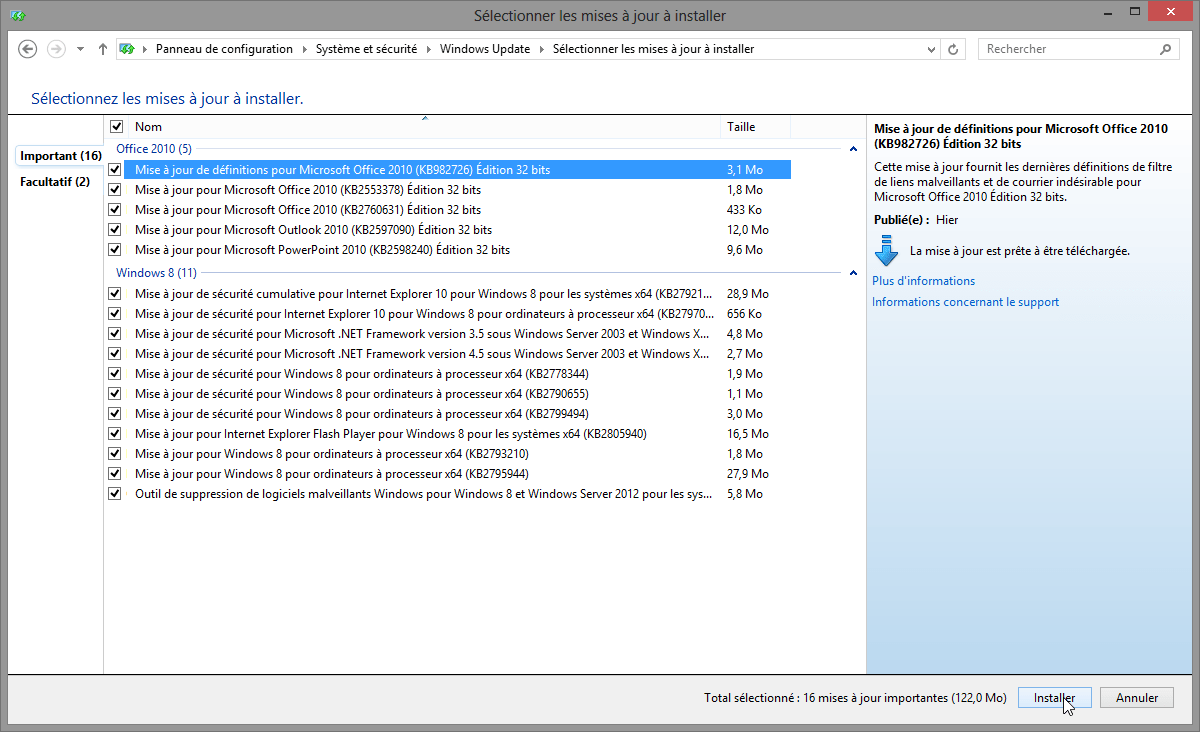1200x732 pixels.
Task: Select the Windows 8 (11) group header
Action: click(156, 273)
